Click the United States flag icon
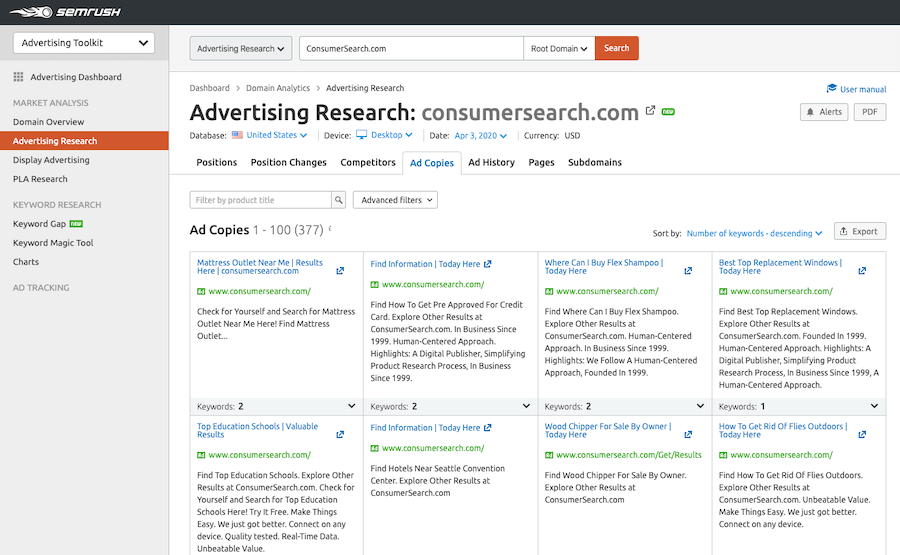Viewport: 900px width, 555px height. pos(237,135)
